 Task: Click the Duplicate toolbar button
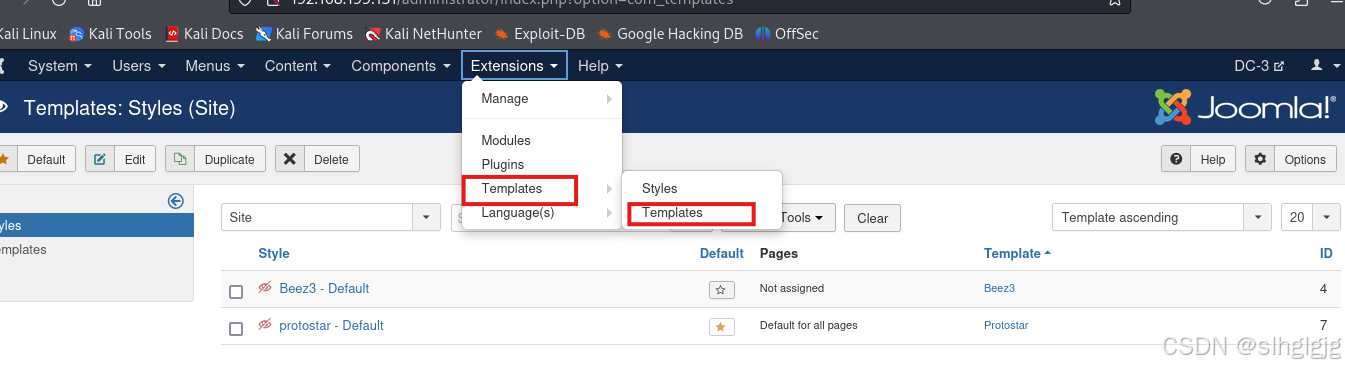click(x=215, y=159)
